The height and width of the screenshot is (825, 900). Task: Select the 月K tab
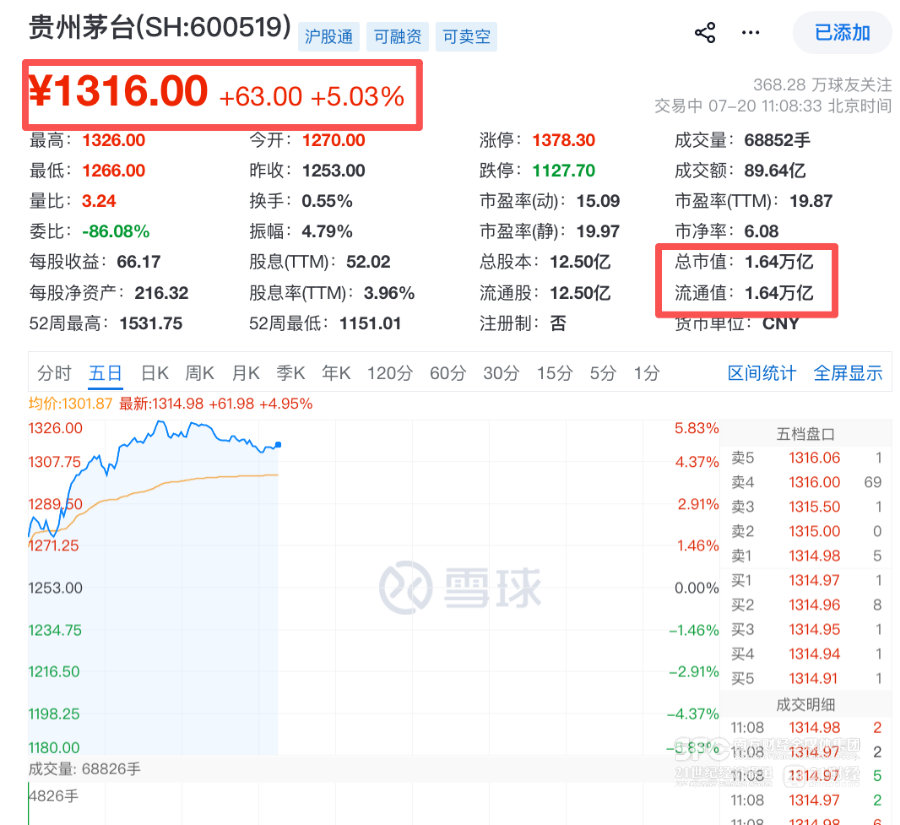click(246, 373)
